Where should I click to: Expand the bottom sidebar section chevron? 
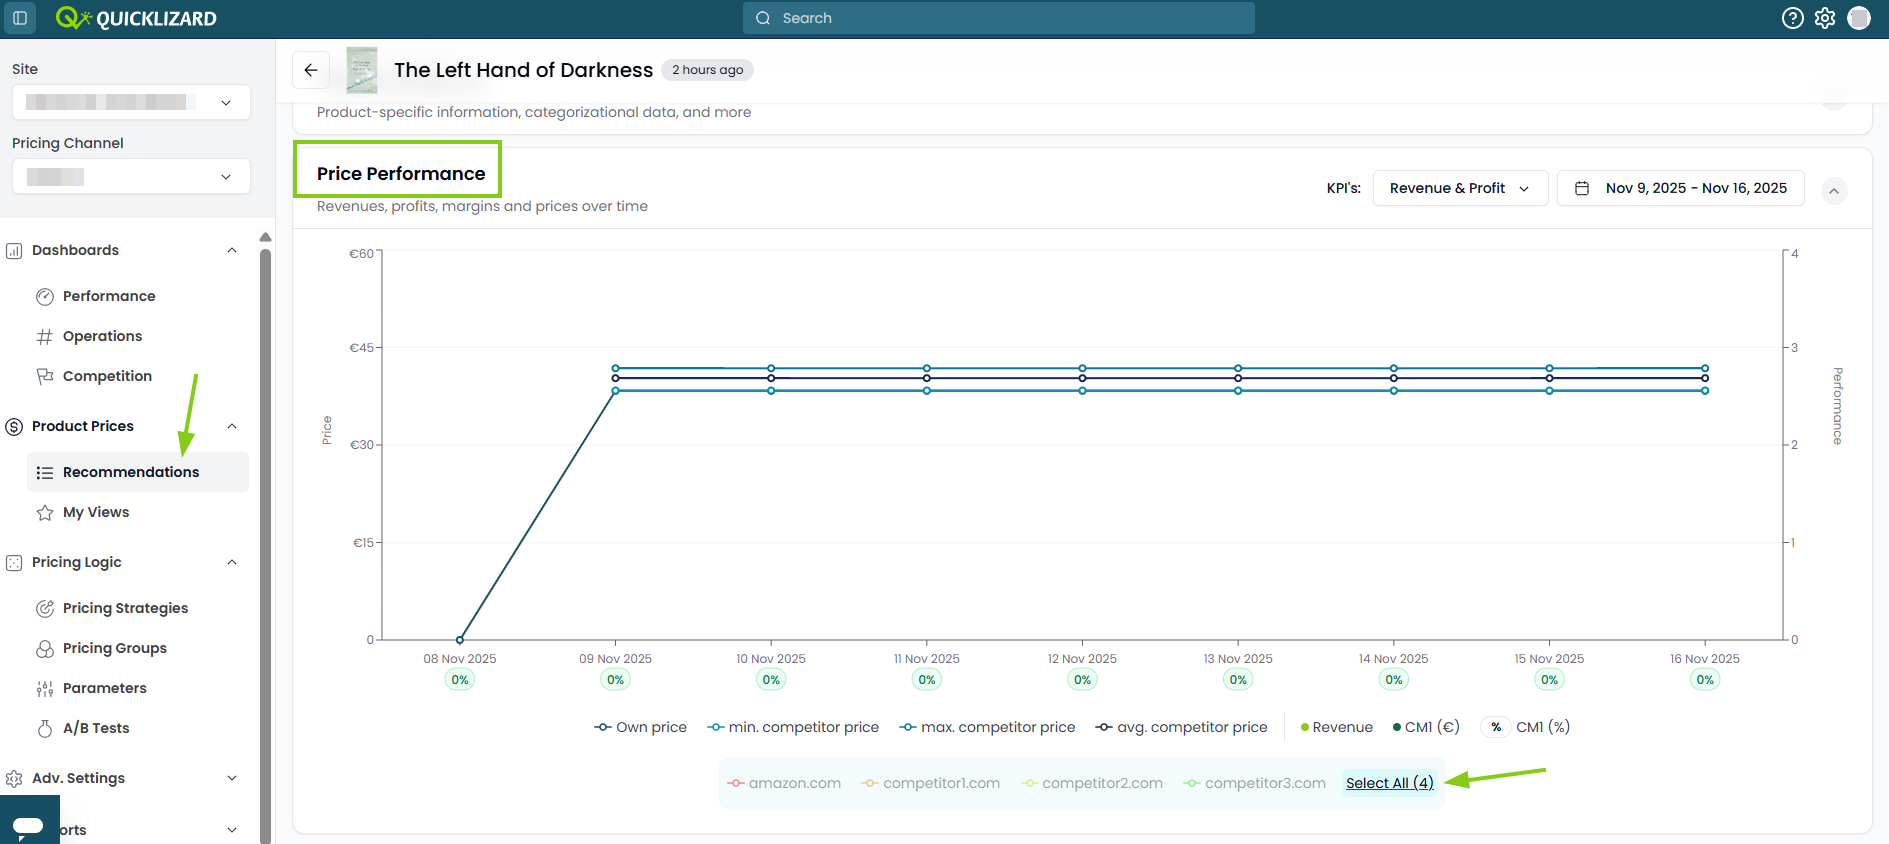pos(232,830)
